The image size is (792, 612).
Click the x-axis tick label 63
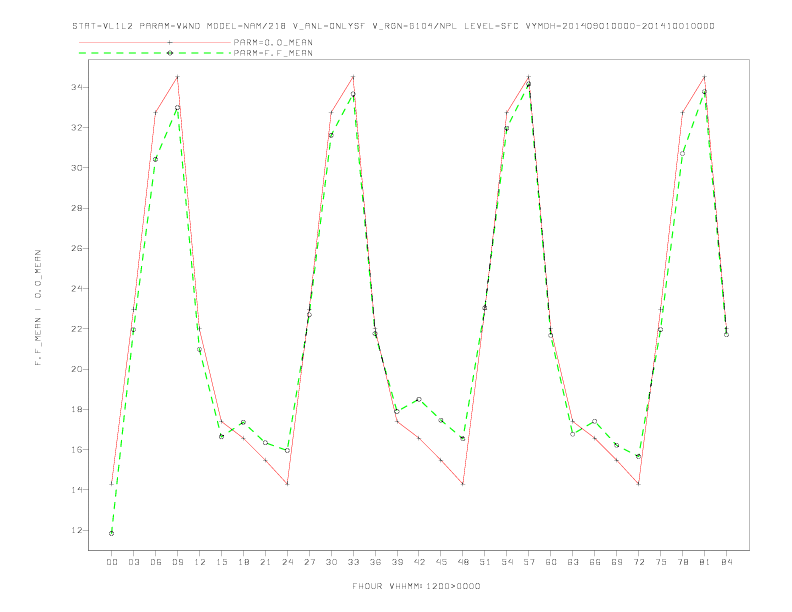pos(573,562)
